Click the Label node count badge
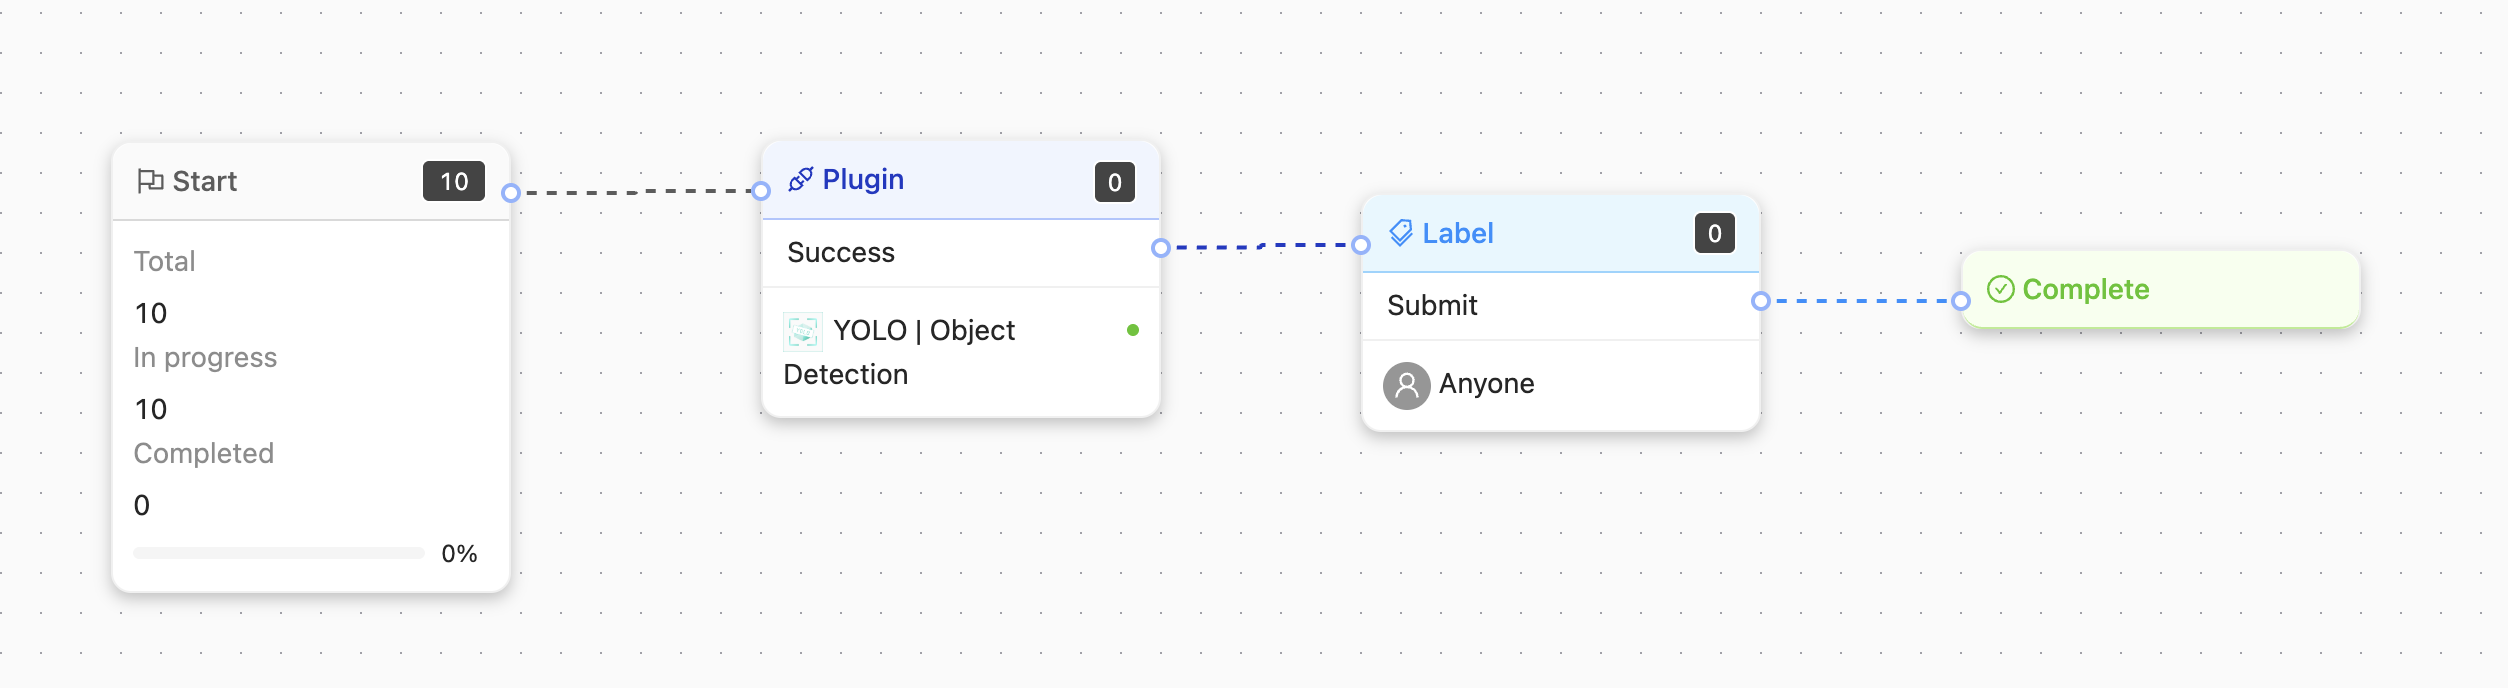This screenshot has height=688, width=2508. point(1714,233)
